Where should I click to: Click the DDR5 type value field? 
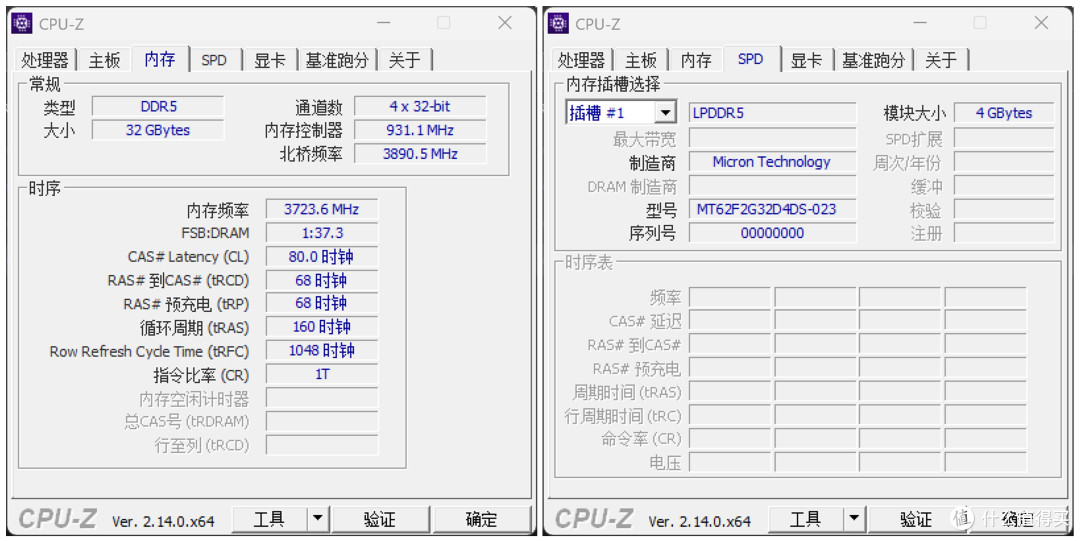(158, 107)
